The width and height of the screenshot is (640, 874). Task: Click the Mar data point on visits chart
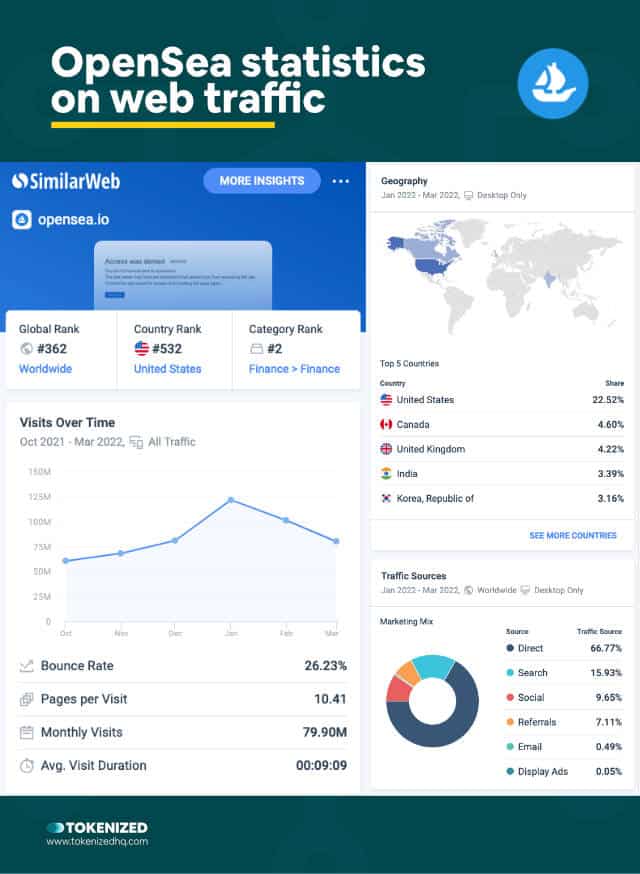[x=336, y=541]
